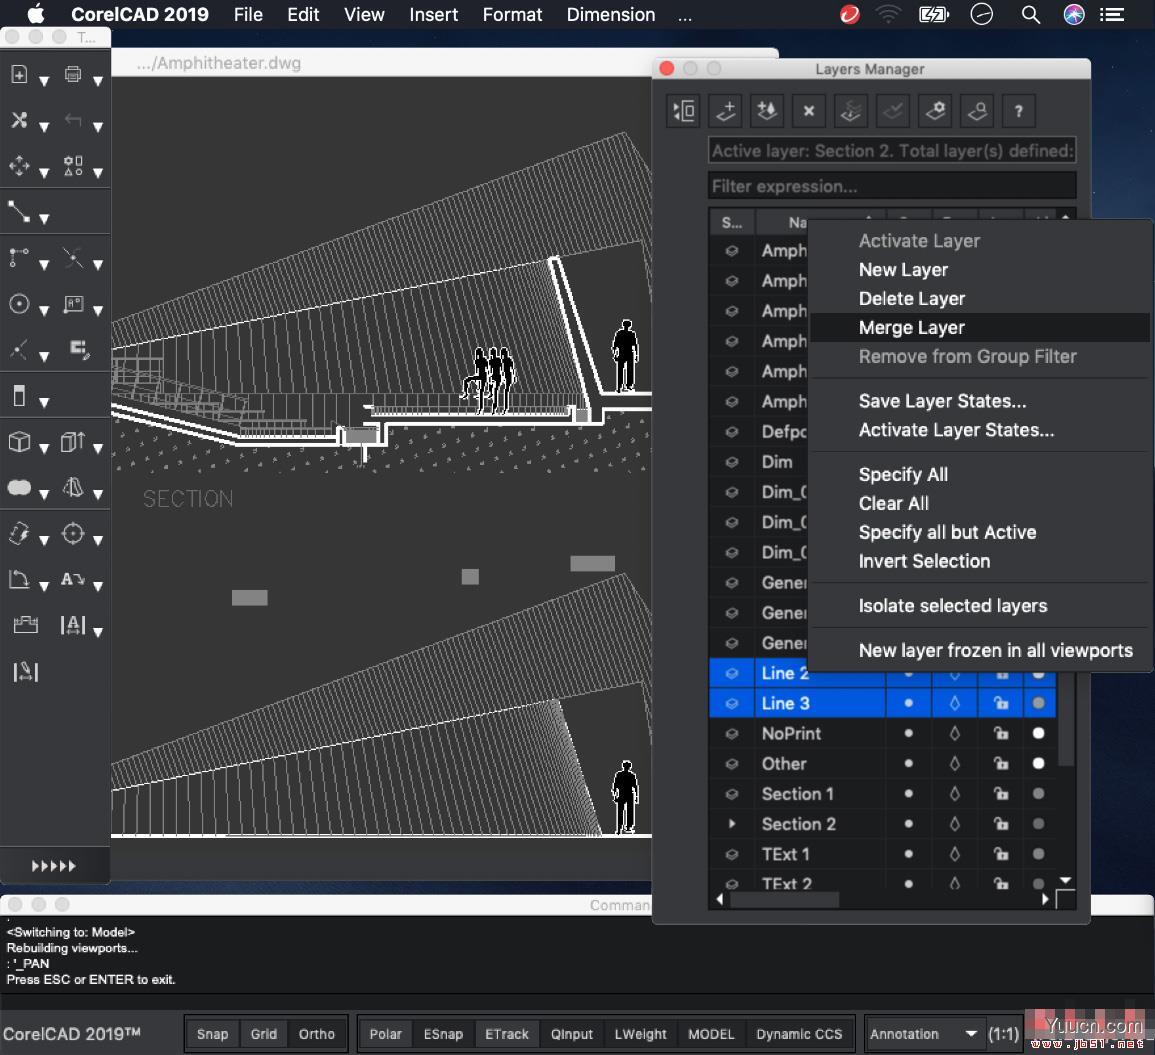1155x1055 pixels.
Task: Select the Custom coordinate system target icon
Action: tap(73, 533)
